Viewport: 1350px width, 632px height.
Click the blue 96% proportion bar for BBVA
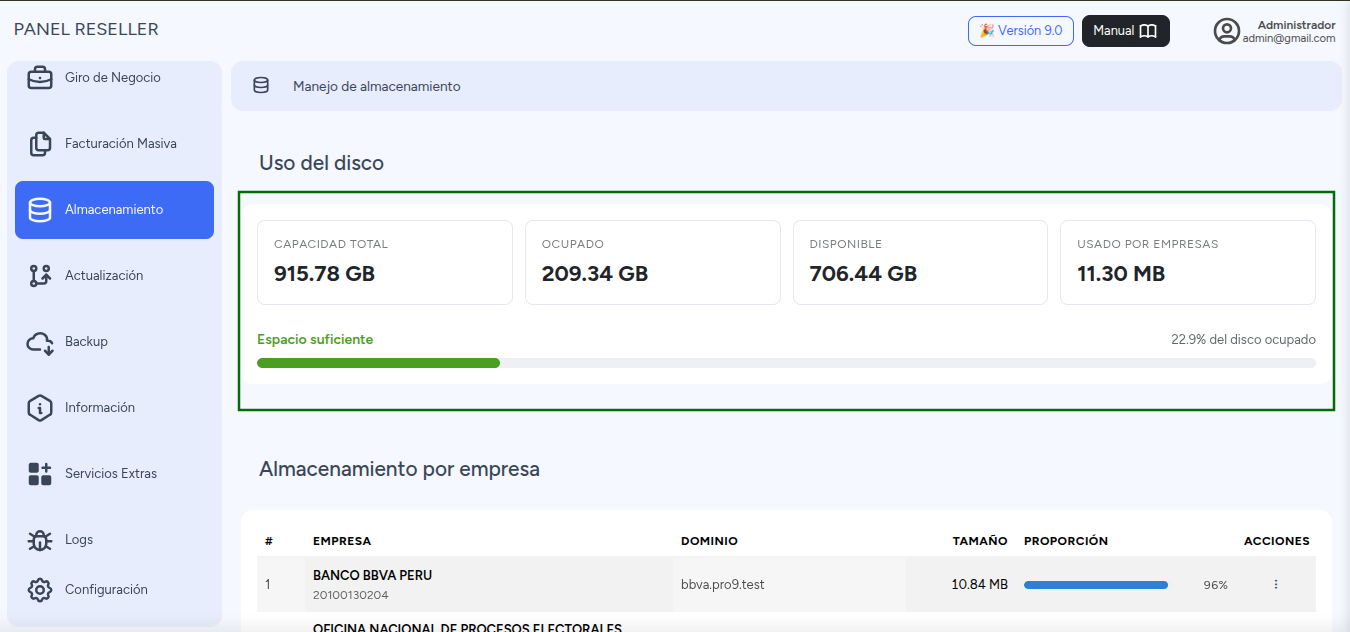[x=1096, y=585]
